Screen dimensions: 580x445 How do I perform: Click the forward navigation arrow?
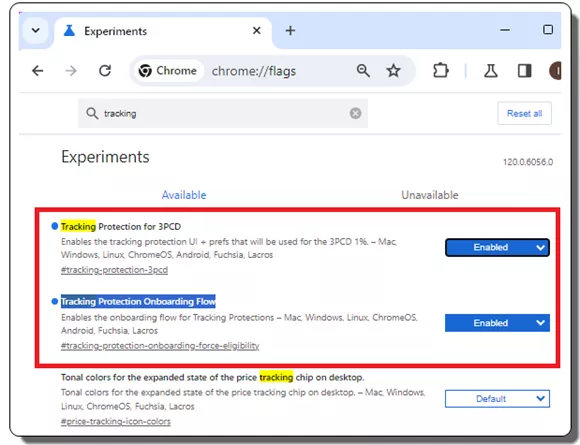(x=71, y=71)
